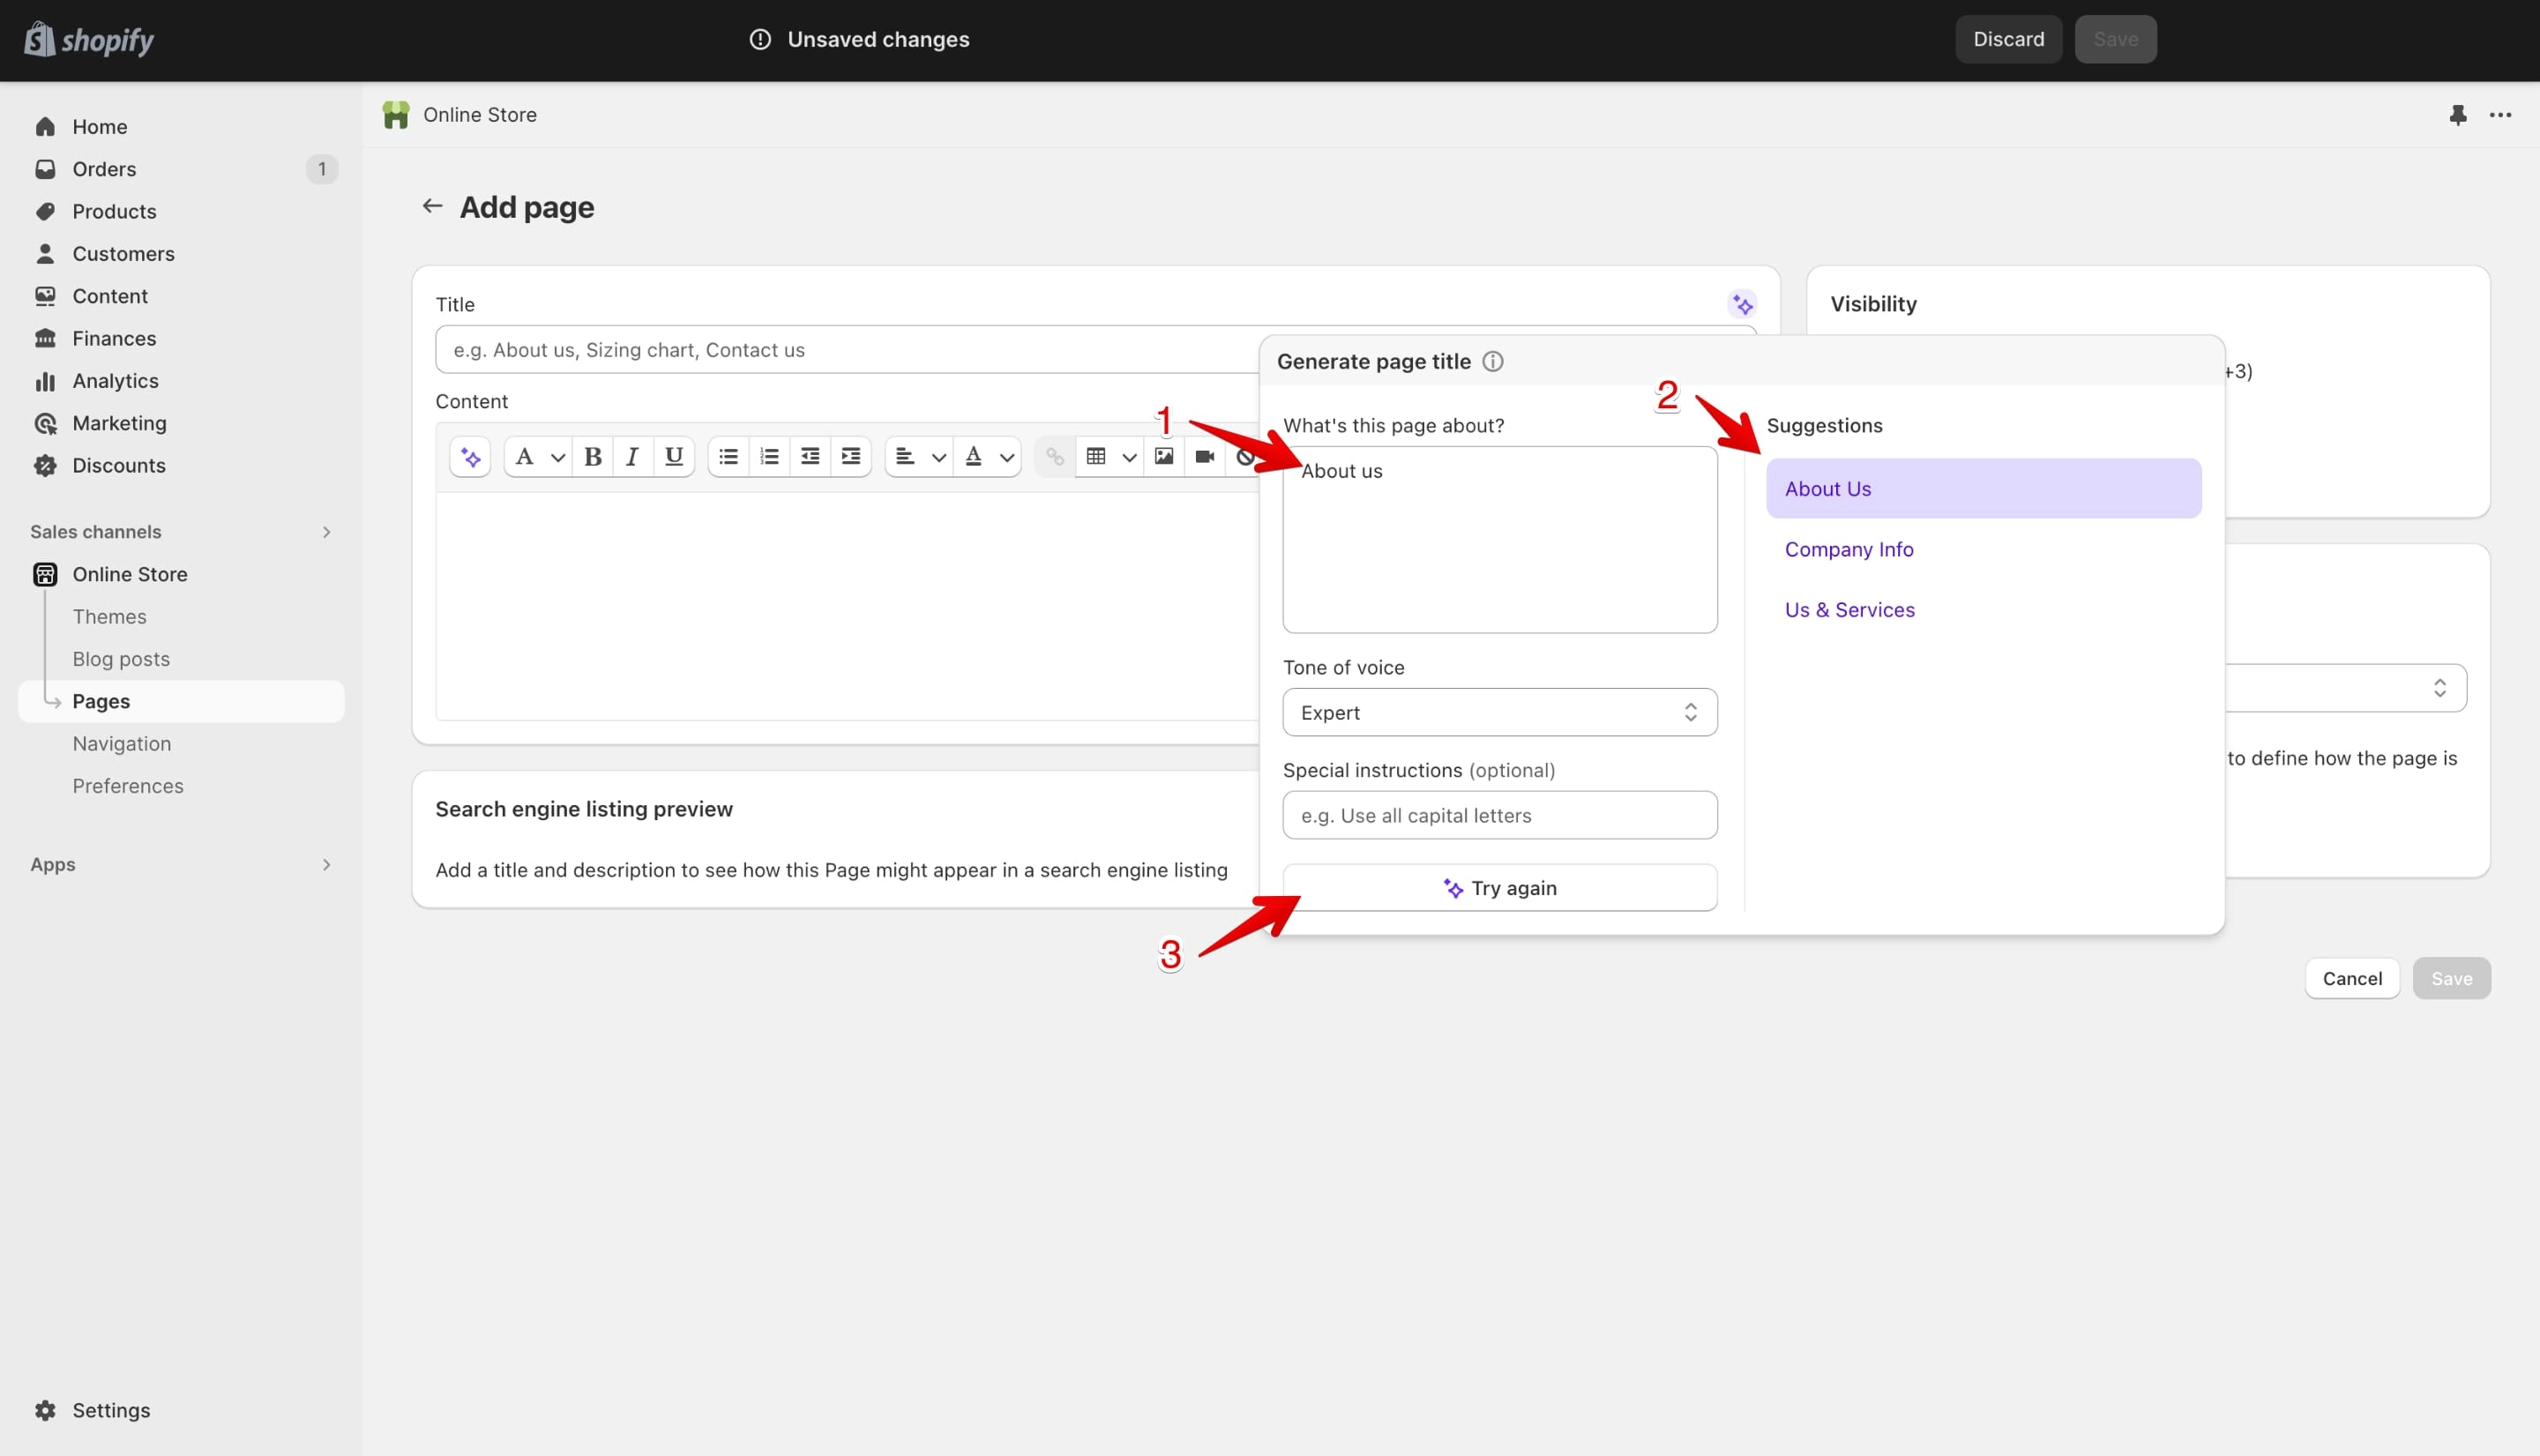Open the text color dropdown

click(x=988, y=457)
